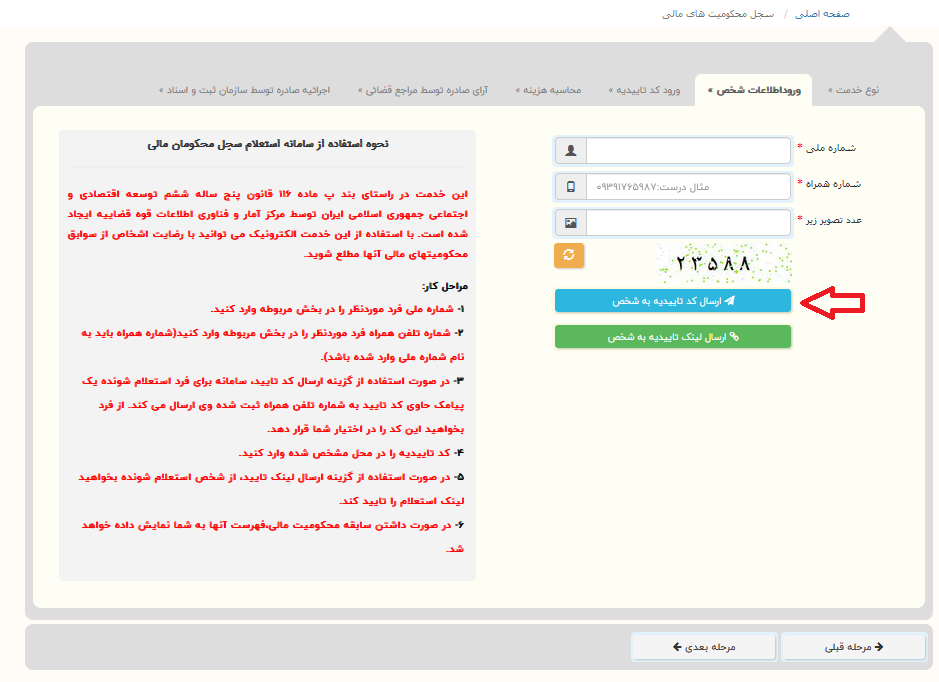Open the اجرائیه صادره توسط سازمان ثبت و اسناد tab
Viewport: 939px width, 682px height.
[245, 90]
